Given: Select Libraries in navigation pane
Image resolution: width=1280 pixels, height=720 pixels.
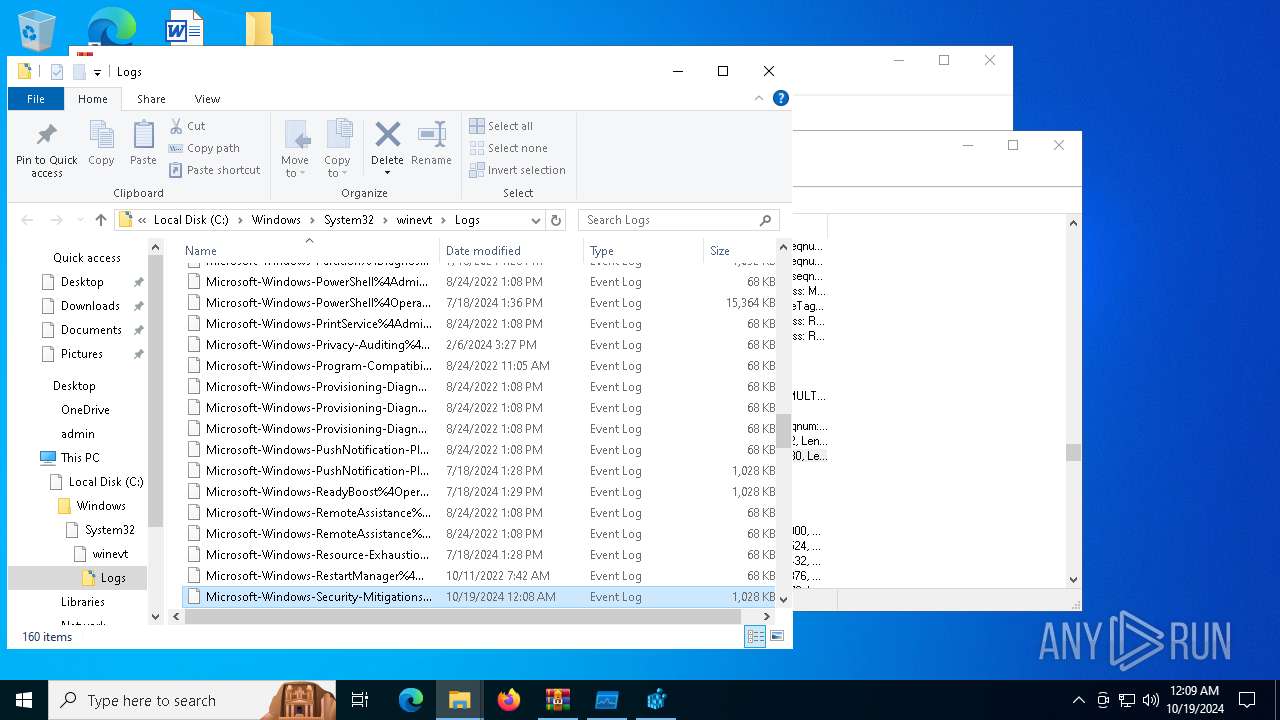Looking at the screenshot, I should 83,602.
